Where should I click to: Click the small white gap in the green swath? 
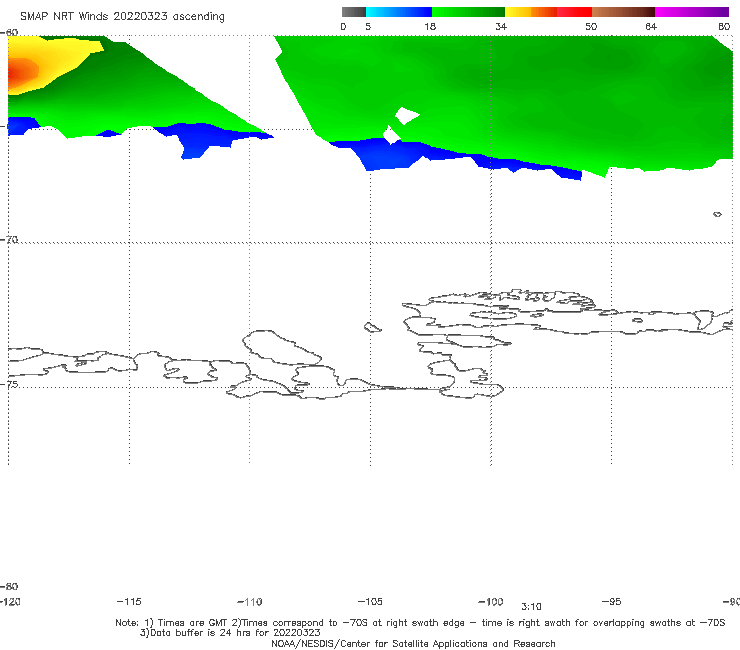(406, 115)
